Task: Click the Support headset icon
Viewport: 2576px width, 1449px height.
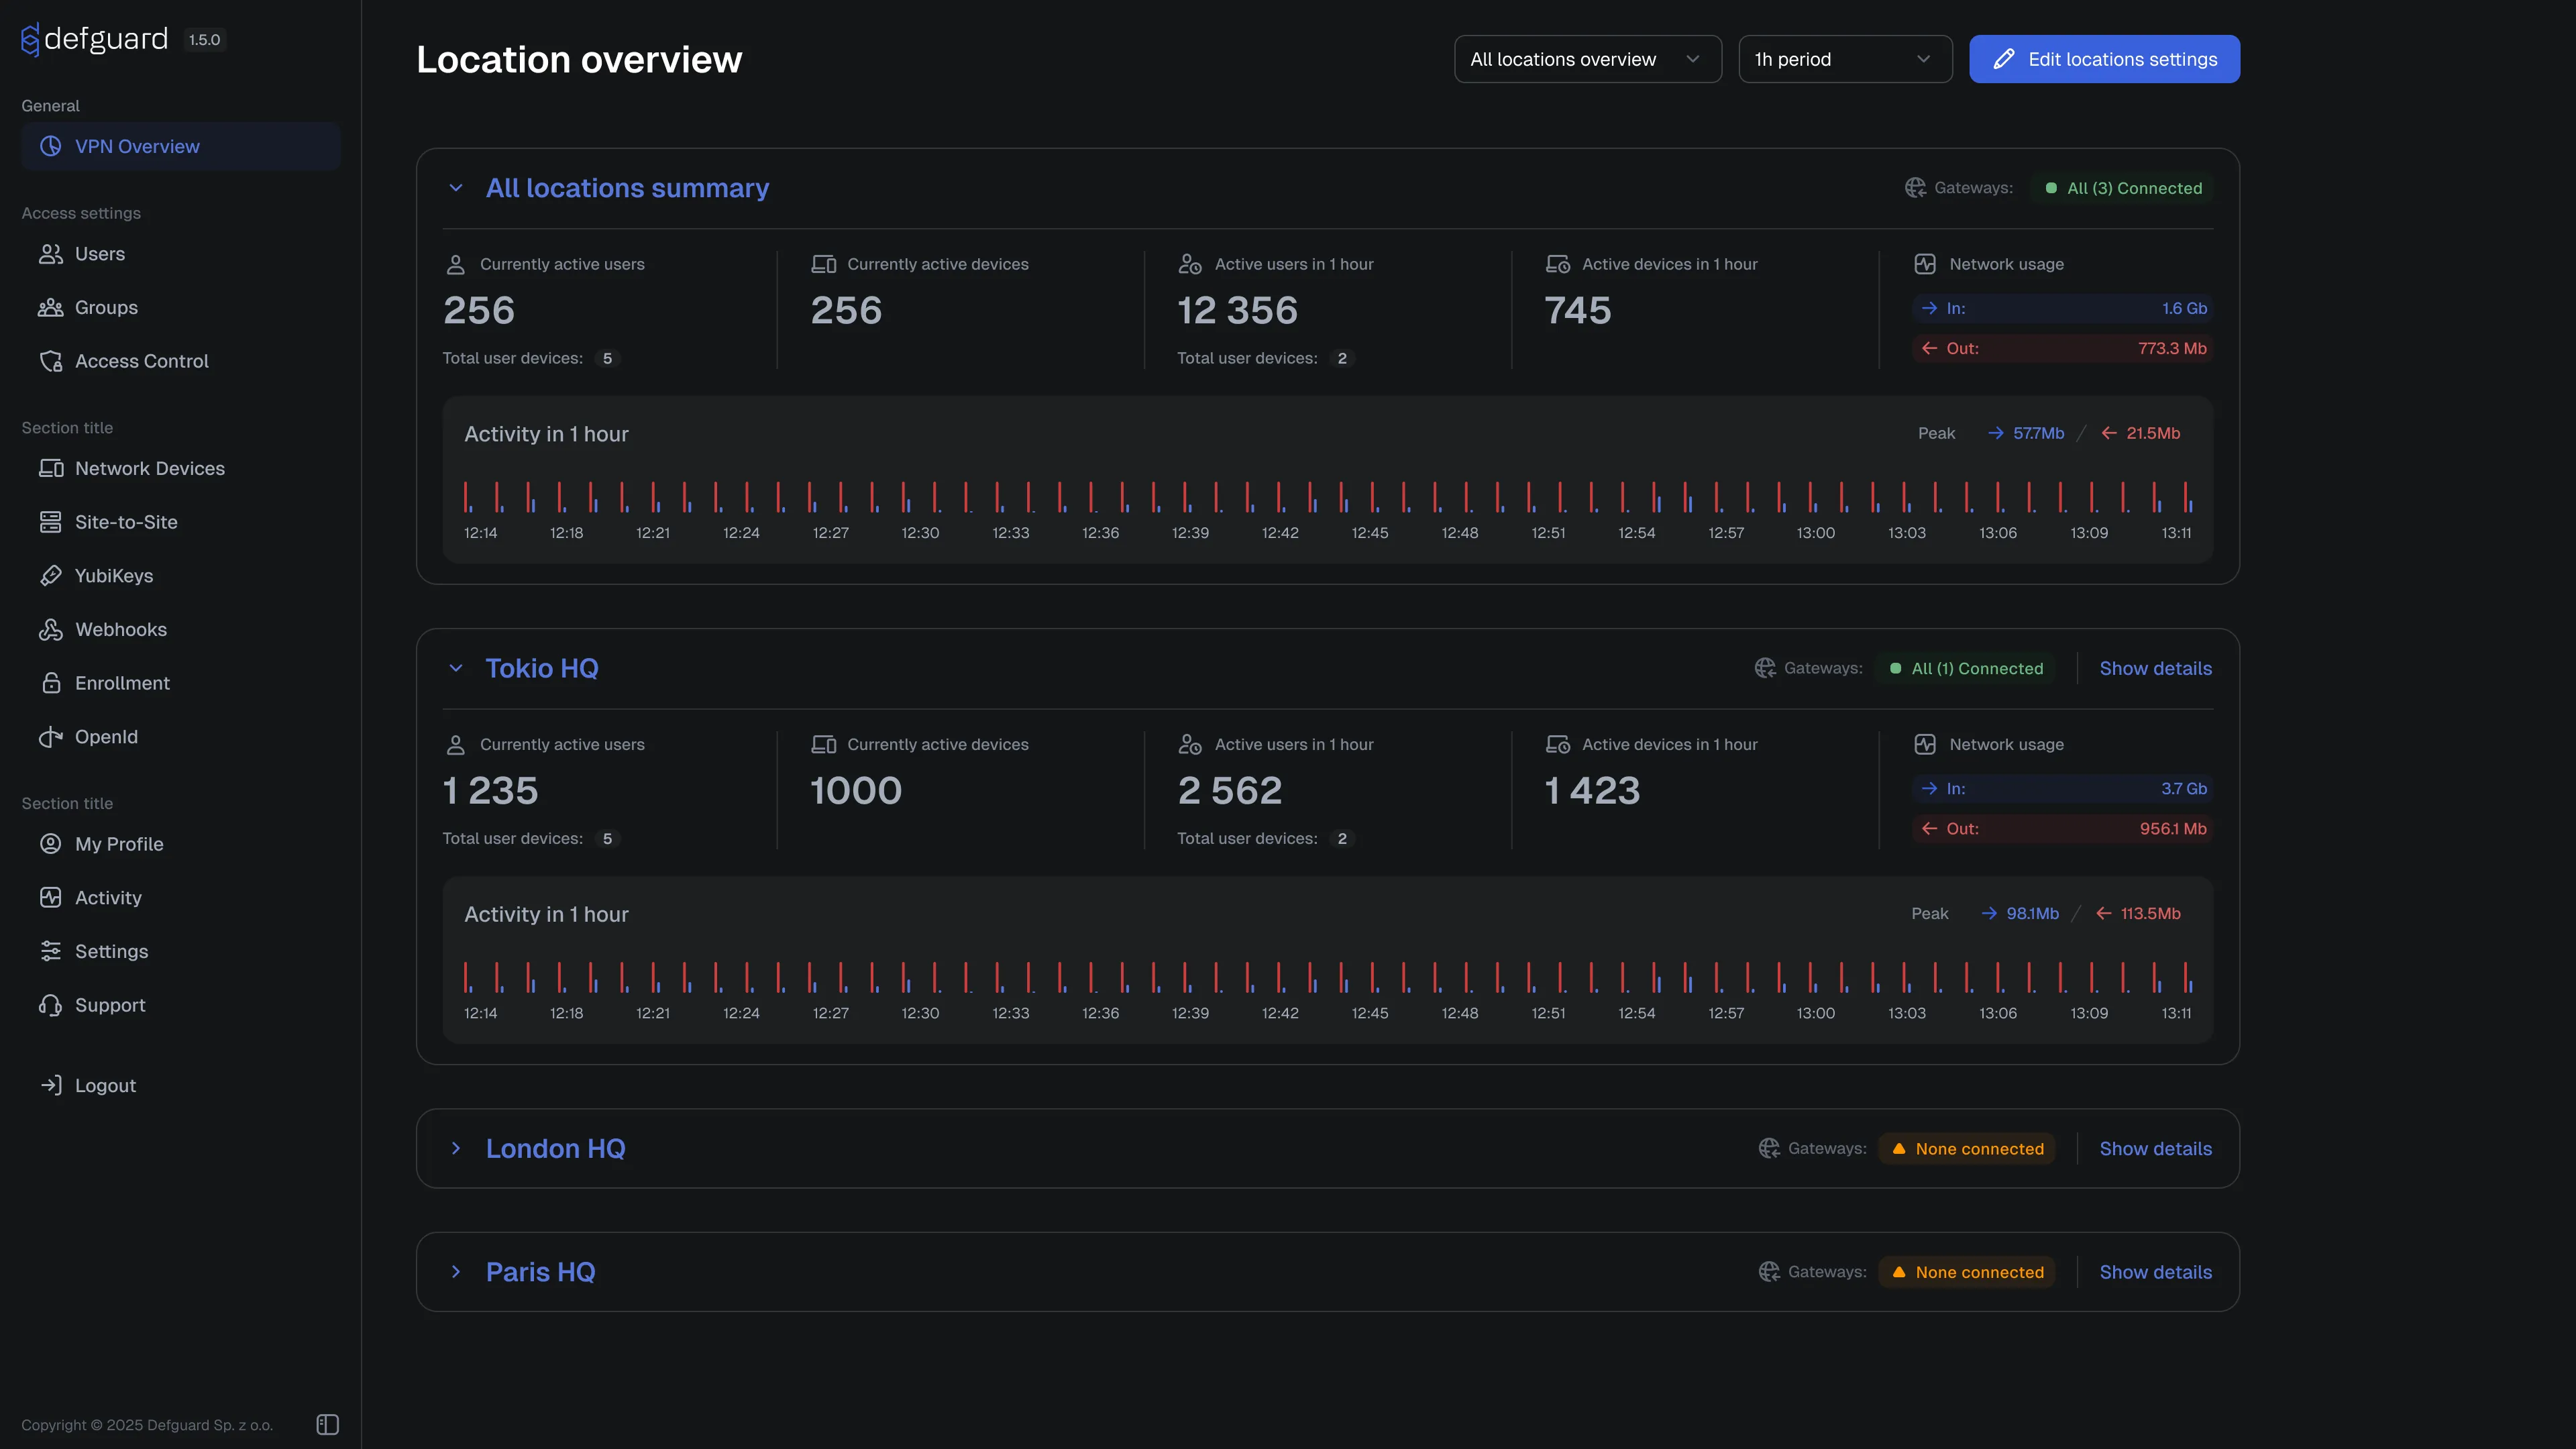Action: [50, 1005]
